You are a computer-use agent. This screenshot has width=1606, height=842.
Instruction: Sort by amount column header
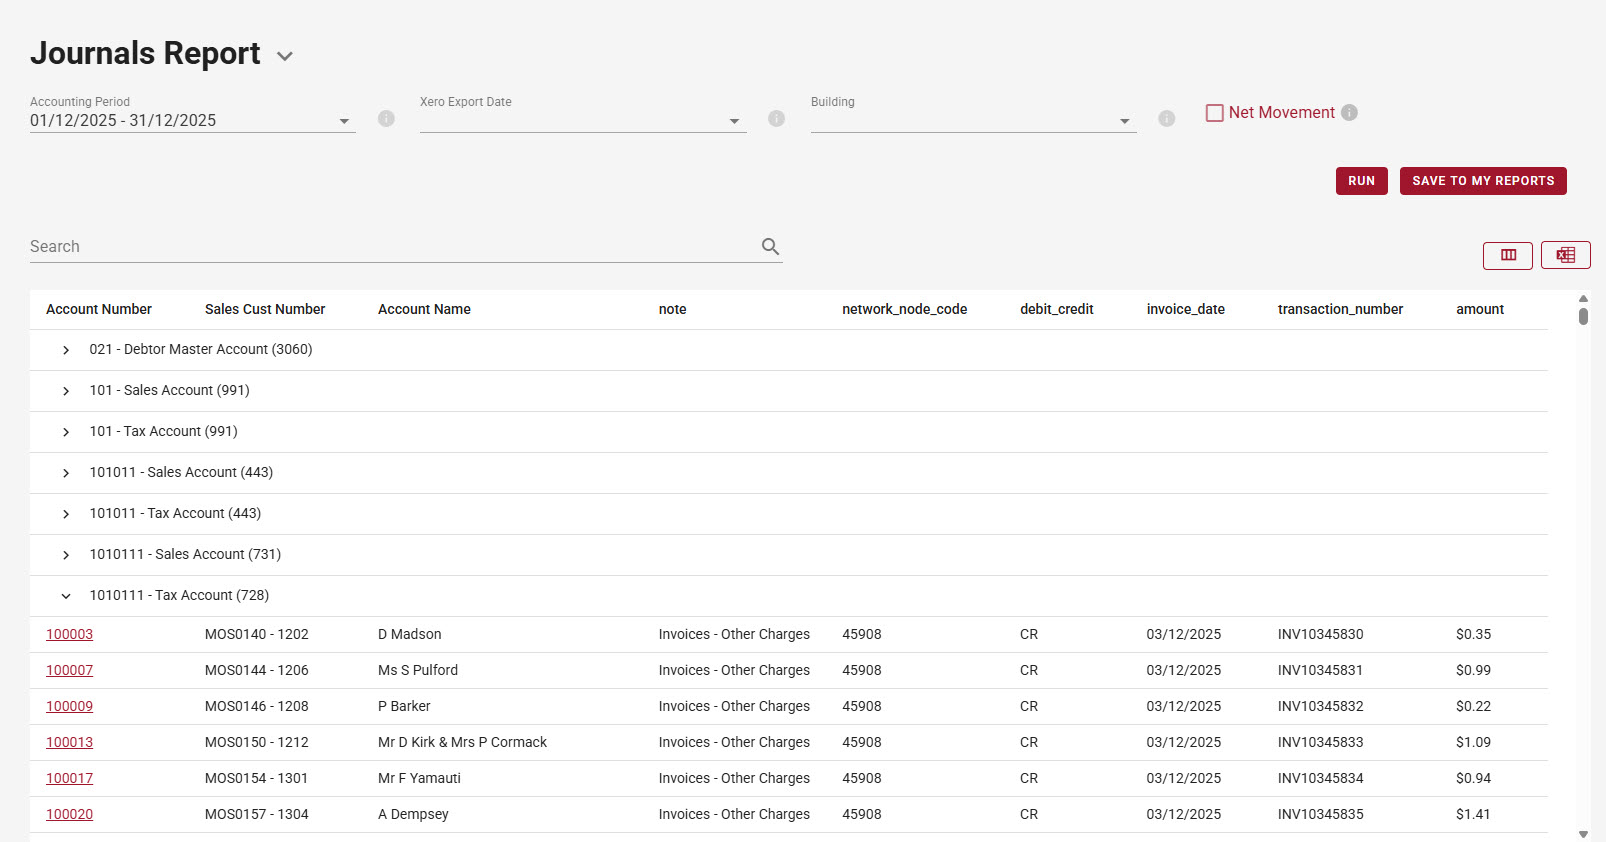click(1480, 309)
